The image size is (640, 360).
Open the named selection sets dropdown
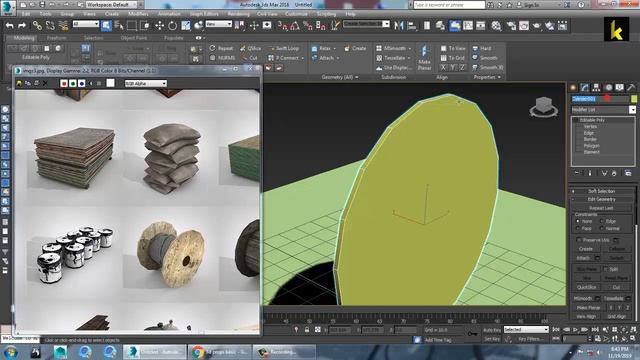[x=366, y=24]
